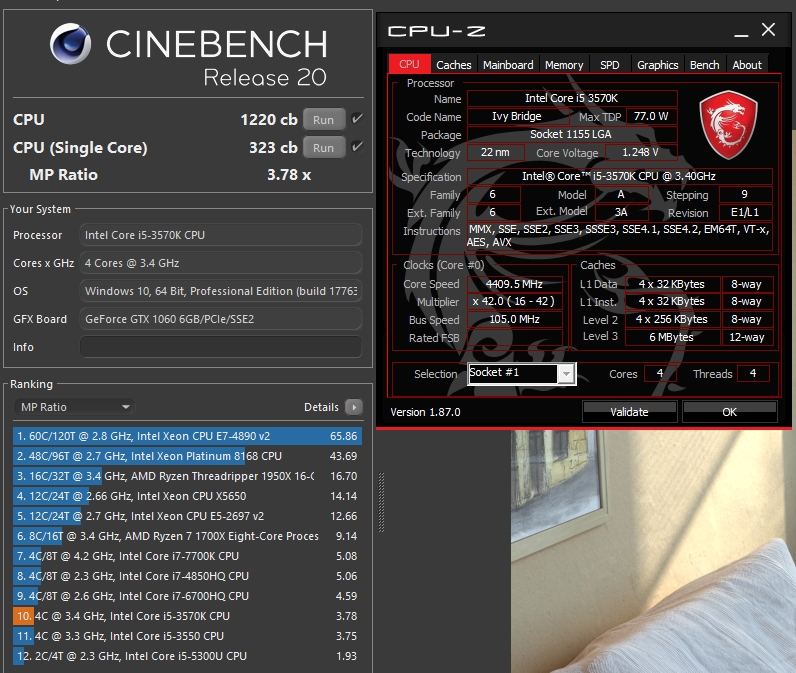Select the Core i5-3570K ranking row
The height and width of the screenshot is (673, 796).
pyautogui.click(x=187, y=616)
